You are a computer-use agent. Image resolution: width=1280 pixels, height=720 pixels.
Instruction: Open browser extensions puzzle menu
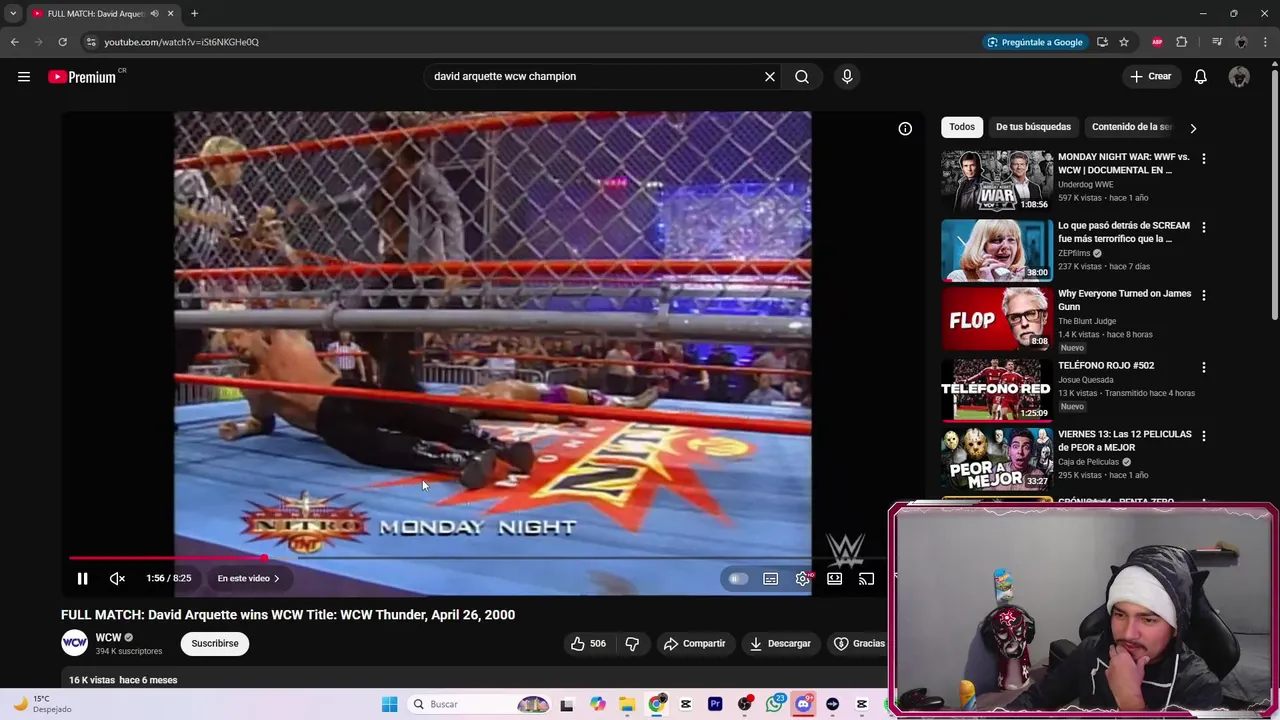1182,42
